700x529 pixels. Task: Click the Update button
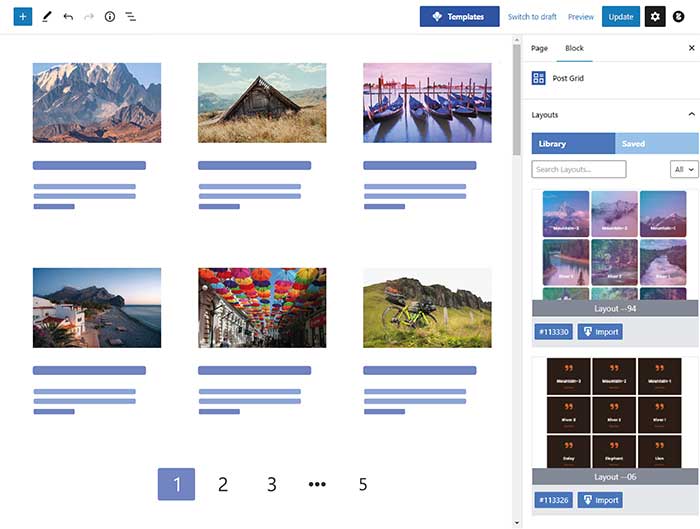(x=620, y=17)
